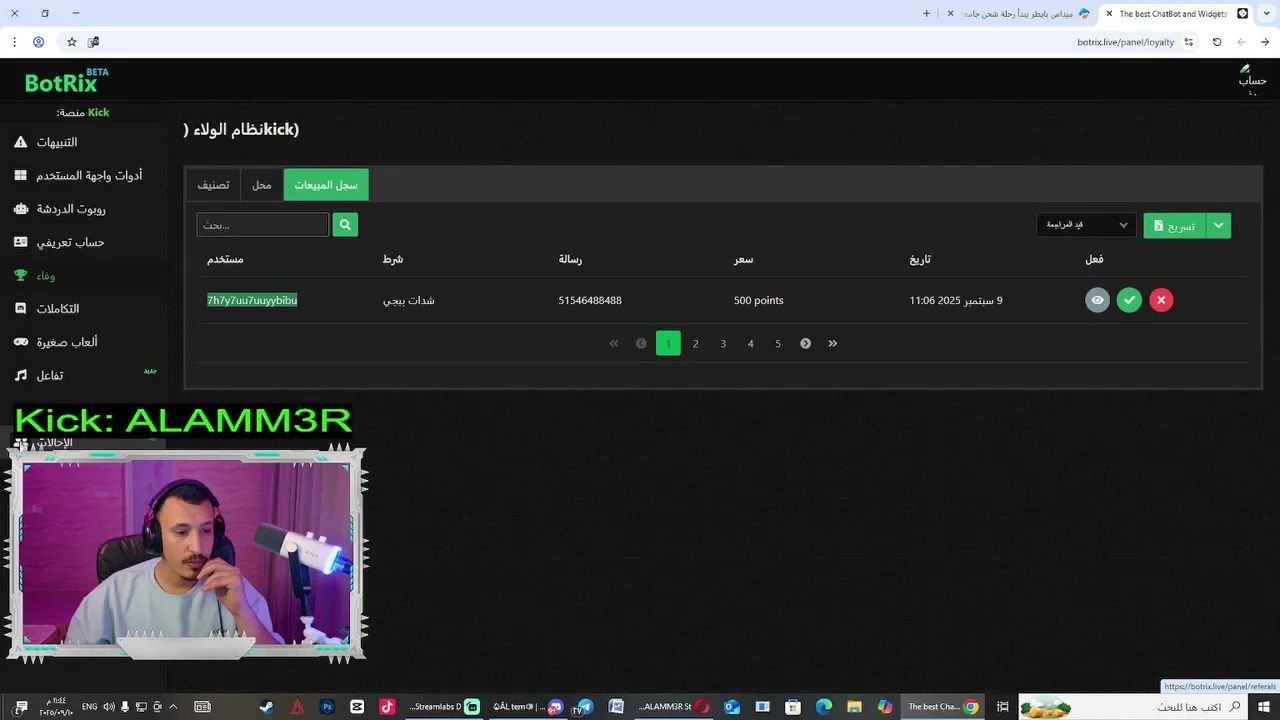Click the Windows Start button
1280x720 pixels.
click(x=1264, y=707)
